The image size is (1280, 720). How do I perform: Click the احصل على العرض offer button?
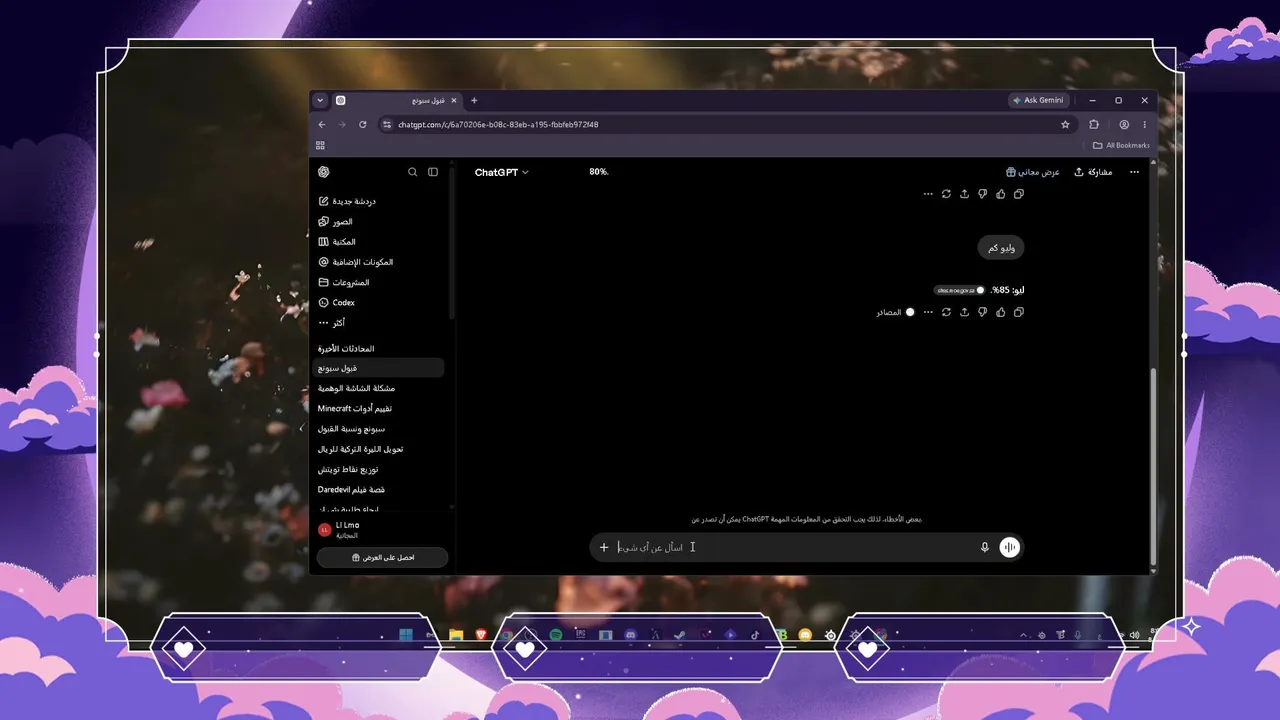pos(383,557)
